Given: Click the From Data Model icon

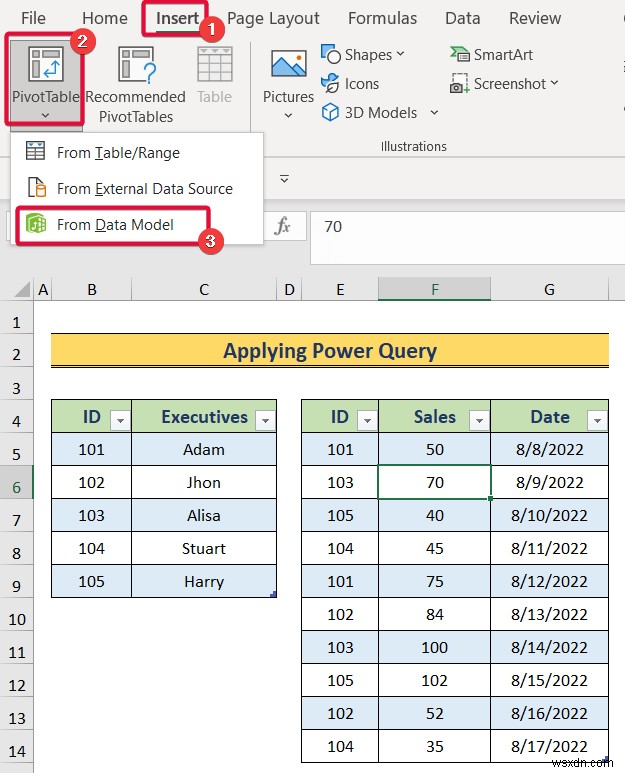Looking at the screenshot, I should [x=36, y=224].
